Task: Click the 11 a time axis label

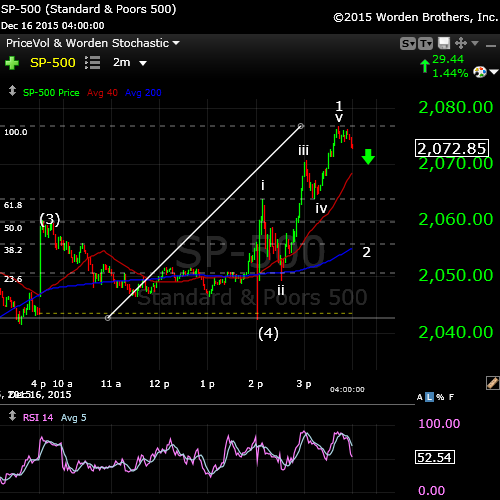Action: pyautogui.click(x=111, y=384)
